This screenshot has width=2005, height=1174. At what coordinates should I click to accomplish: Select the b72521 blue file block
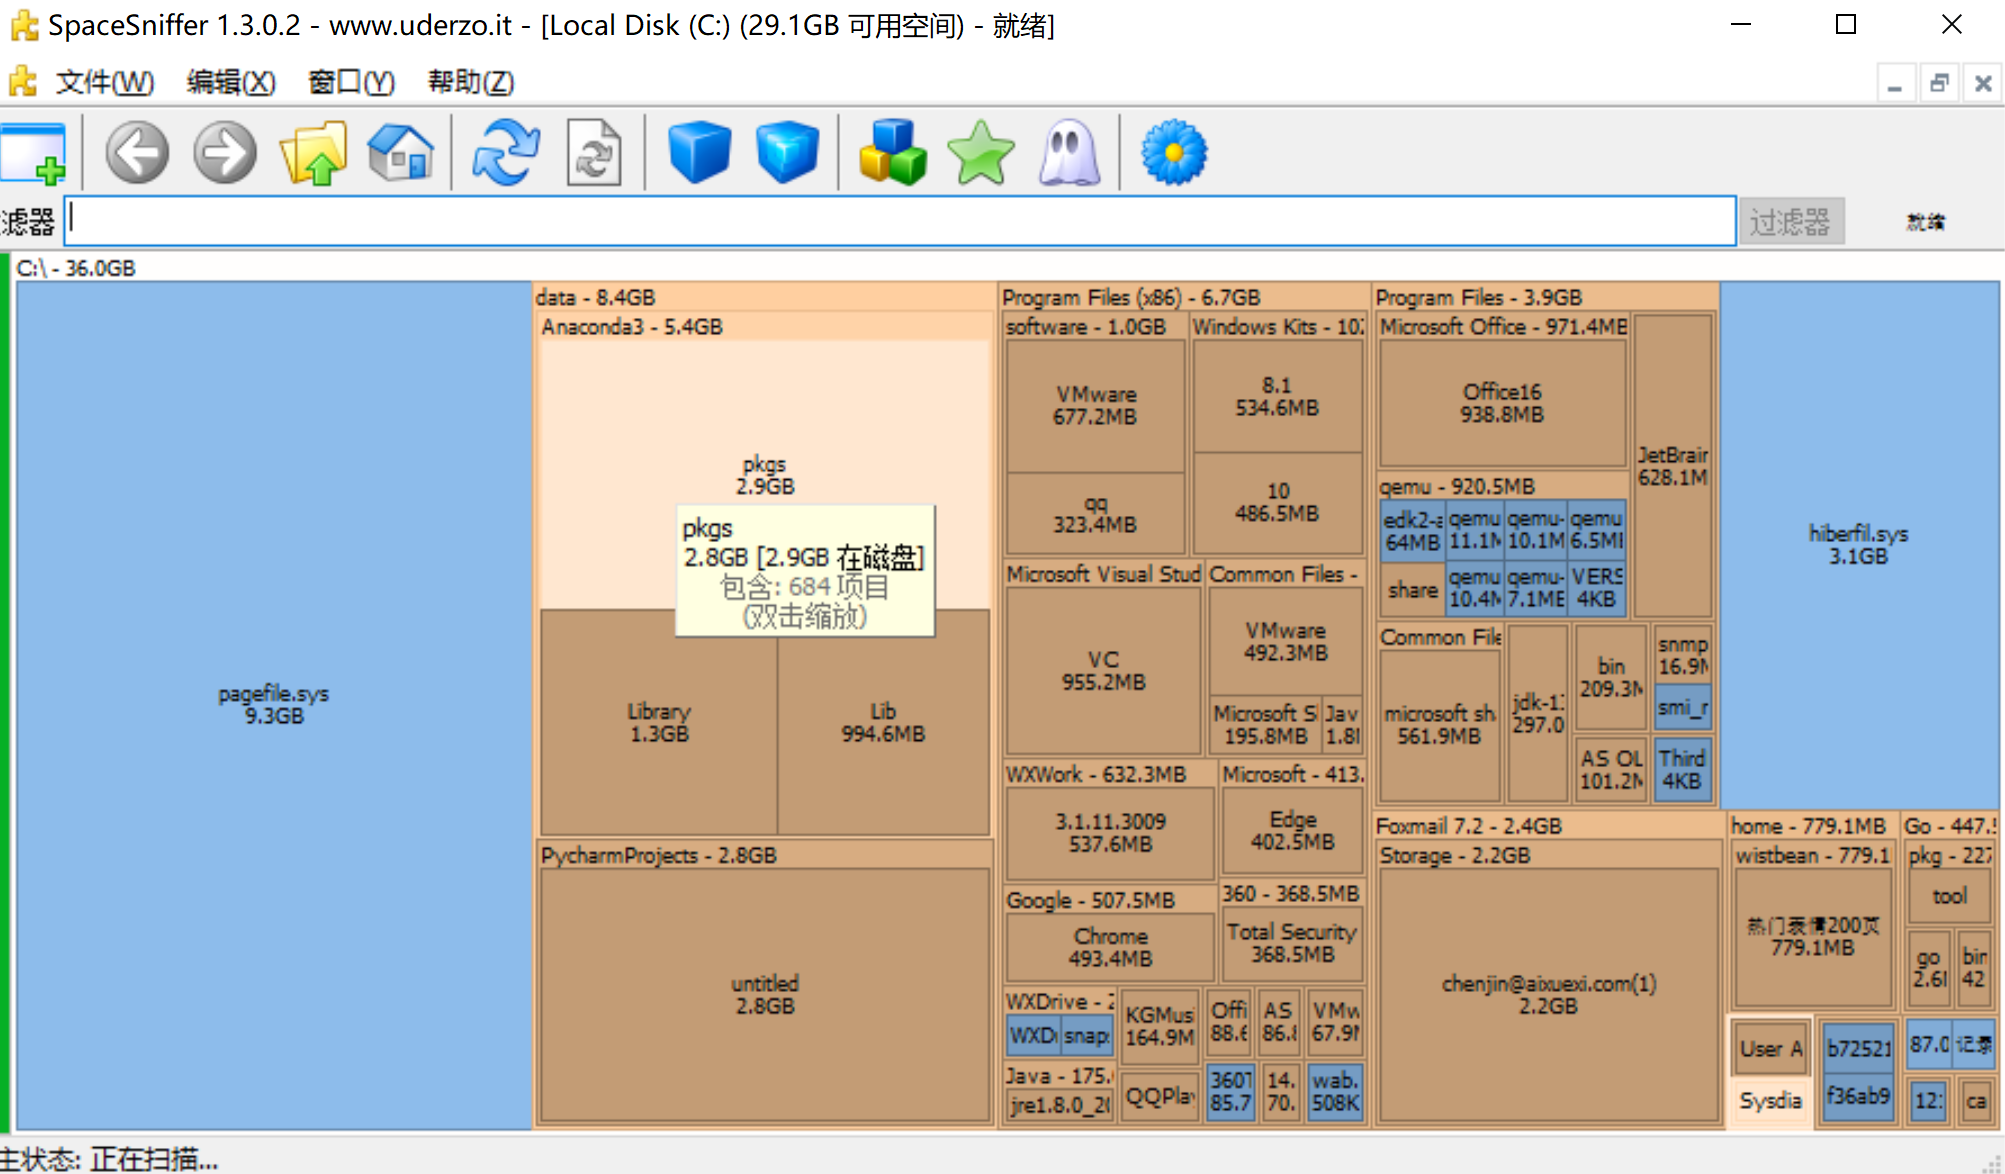1858,1048
